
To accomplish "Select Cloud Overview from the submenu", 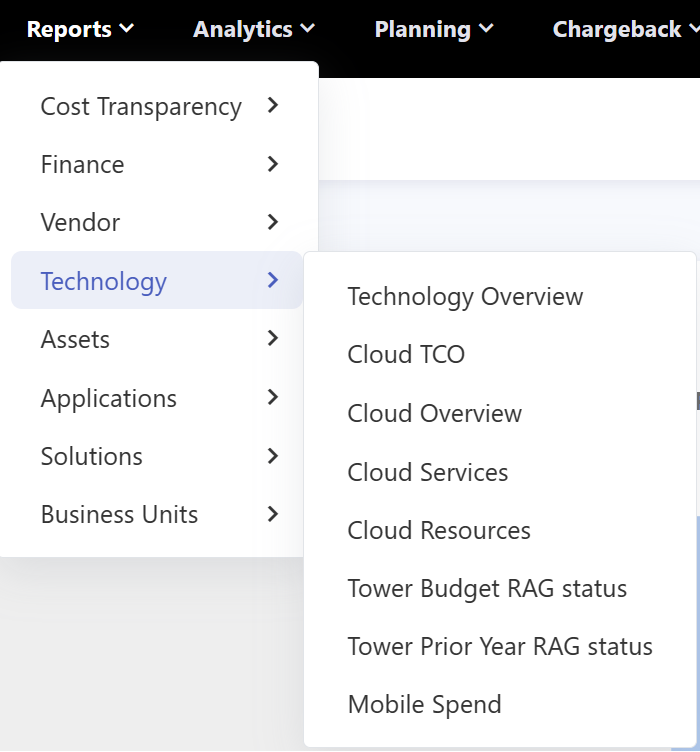I will coord(434,413).
